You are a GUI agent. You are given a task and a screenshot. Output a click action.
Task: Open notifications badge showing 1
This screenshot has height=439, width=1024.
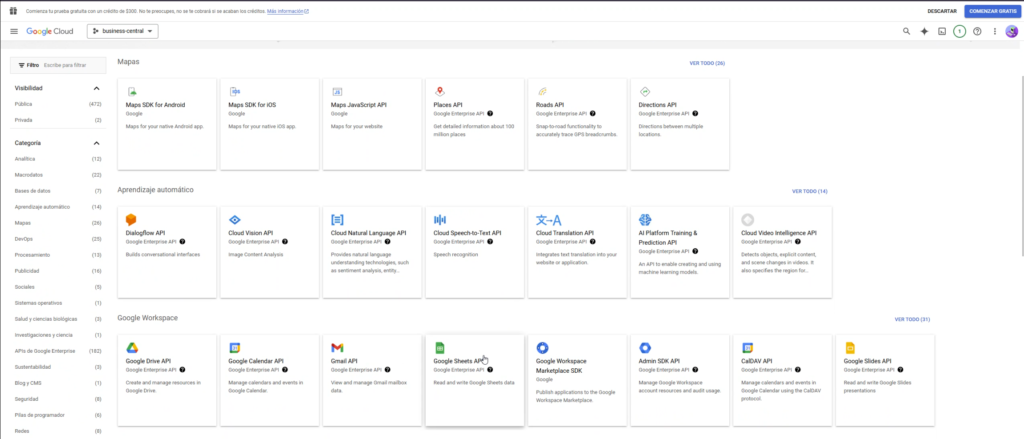point(959,31)
